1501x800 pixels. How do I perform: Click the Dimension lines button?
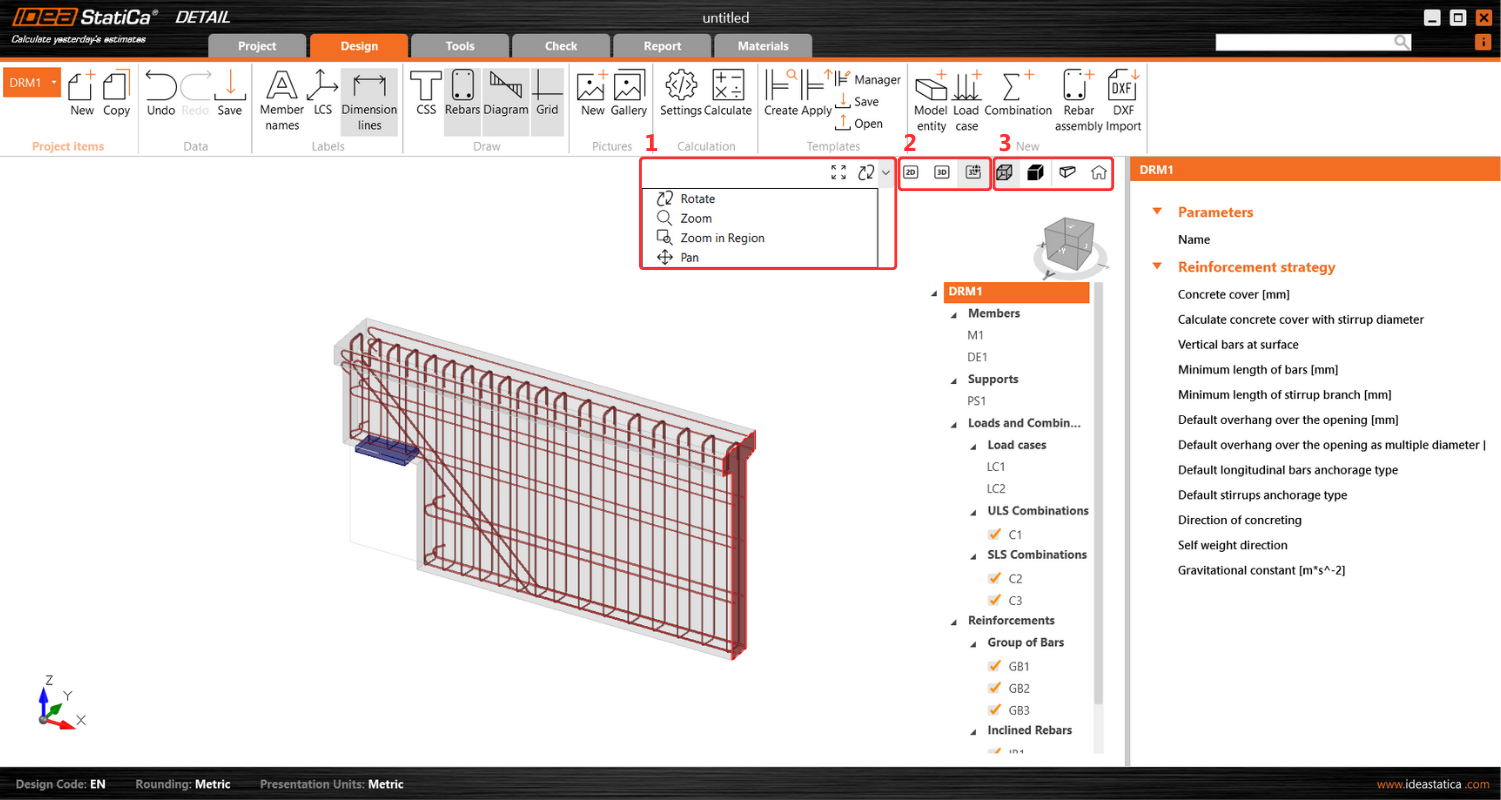[x=369, y=102]
